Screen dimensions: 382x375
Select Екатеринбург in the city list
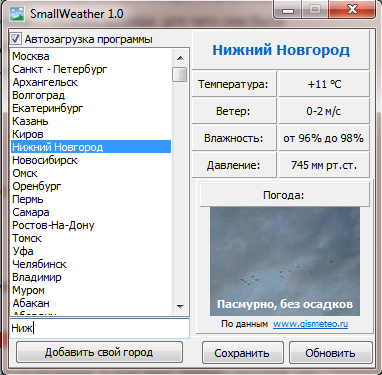91,108
